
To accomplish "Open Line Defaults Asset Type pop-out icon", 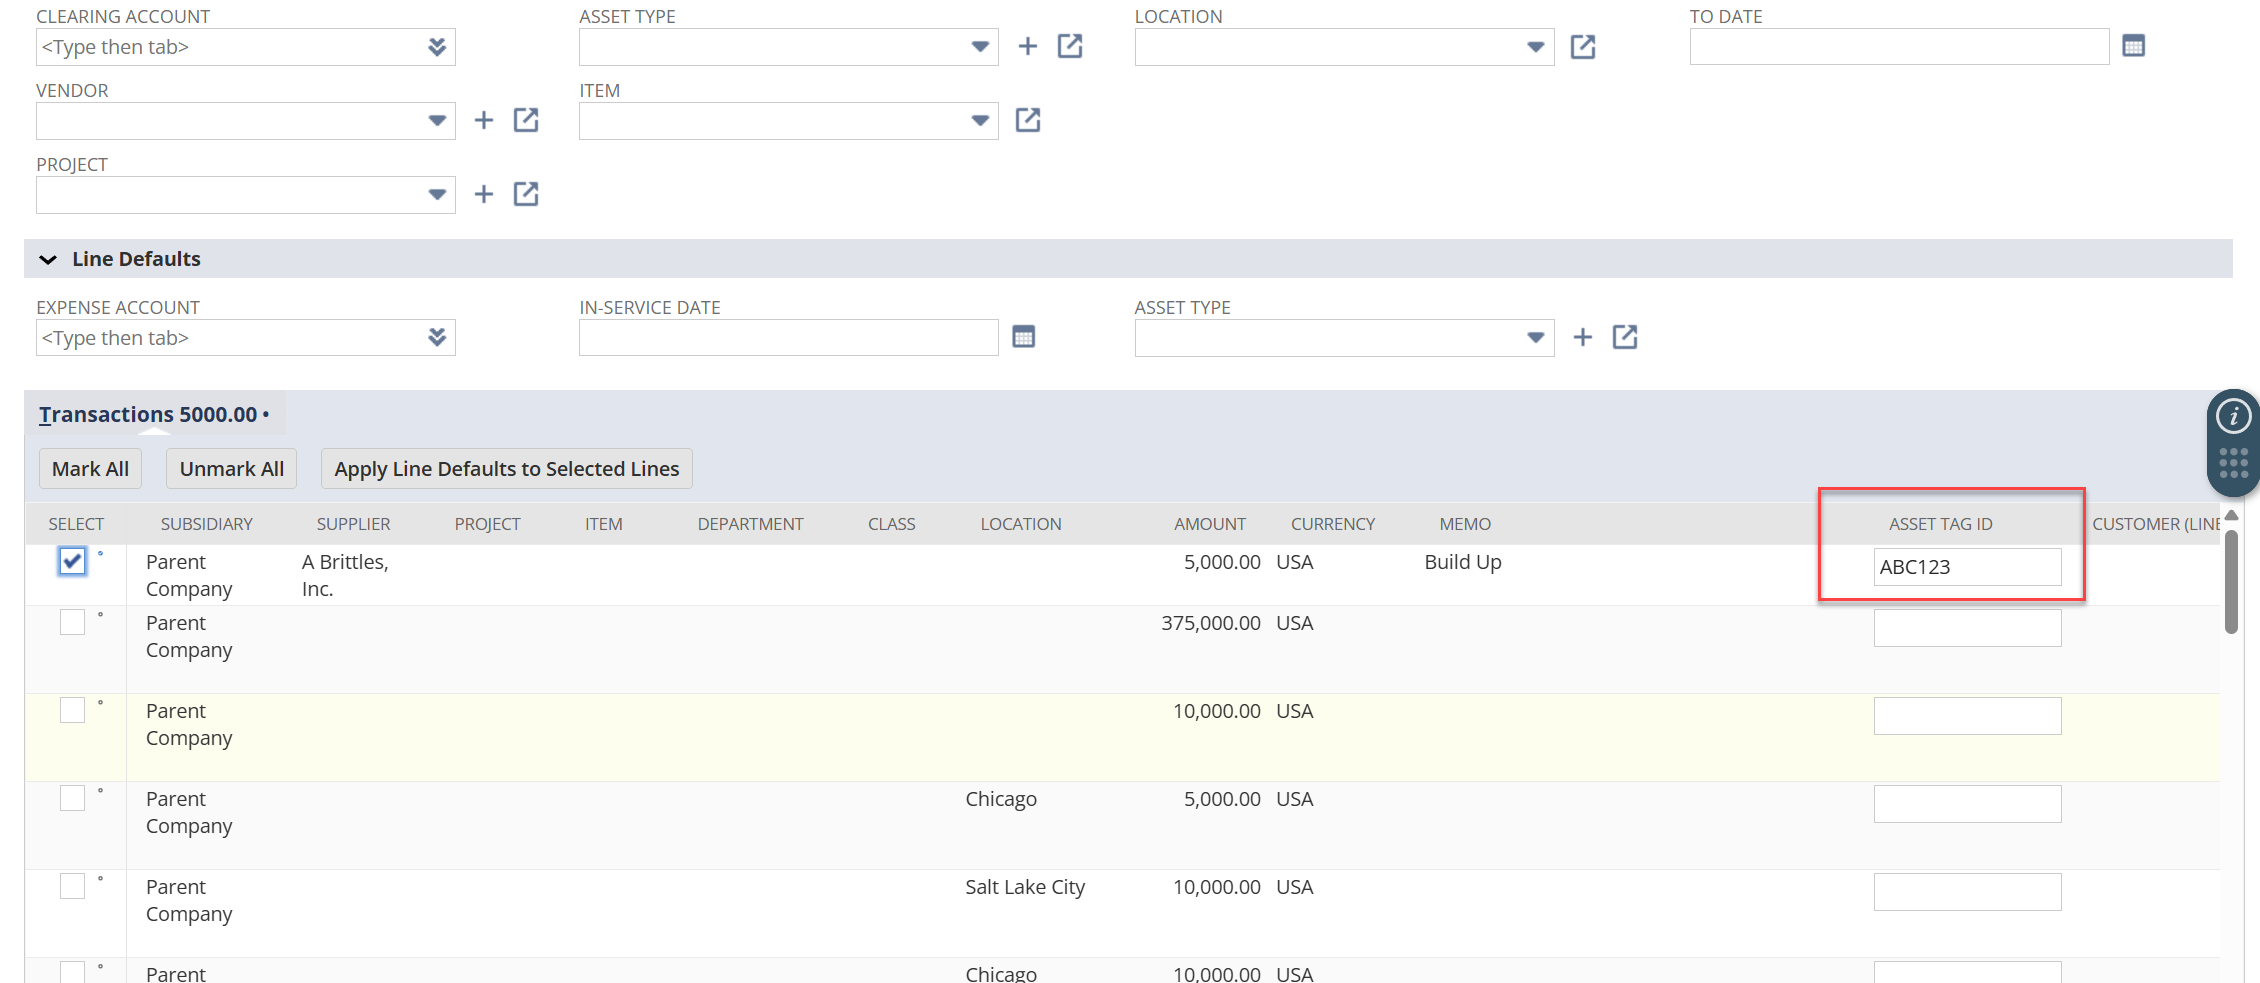I will [x=1625, y=337].
